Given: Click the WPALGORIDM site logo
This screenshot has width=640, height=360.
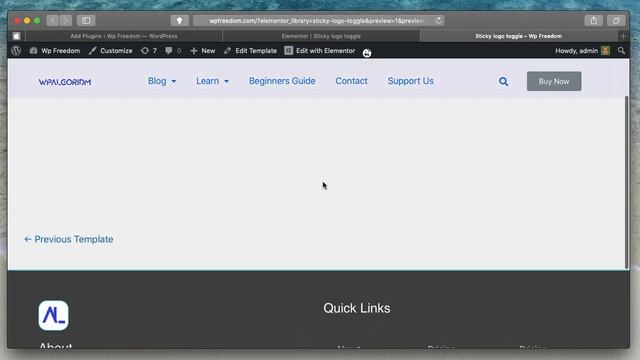Looking at the screenshot, I should (x=65, y=82).
